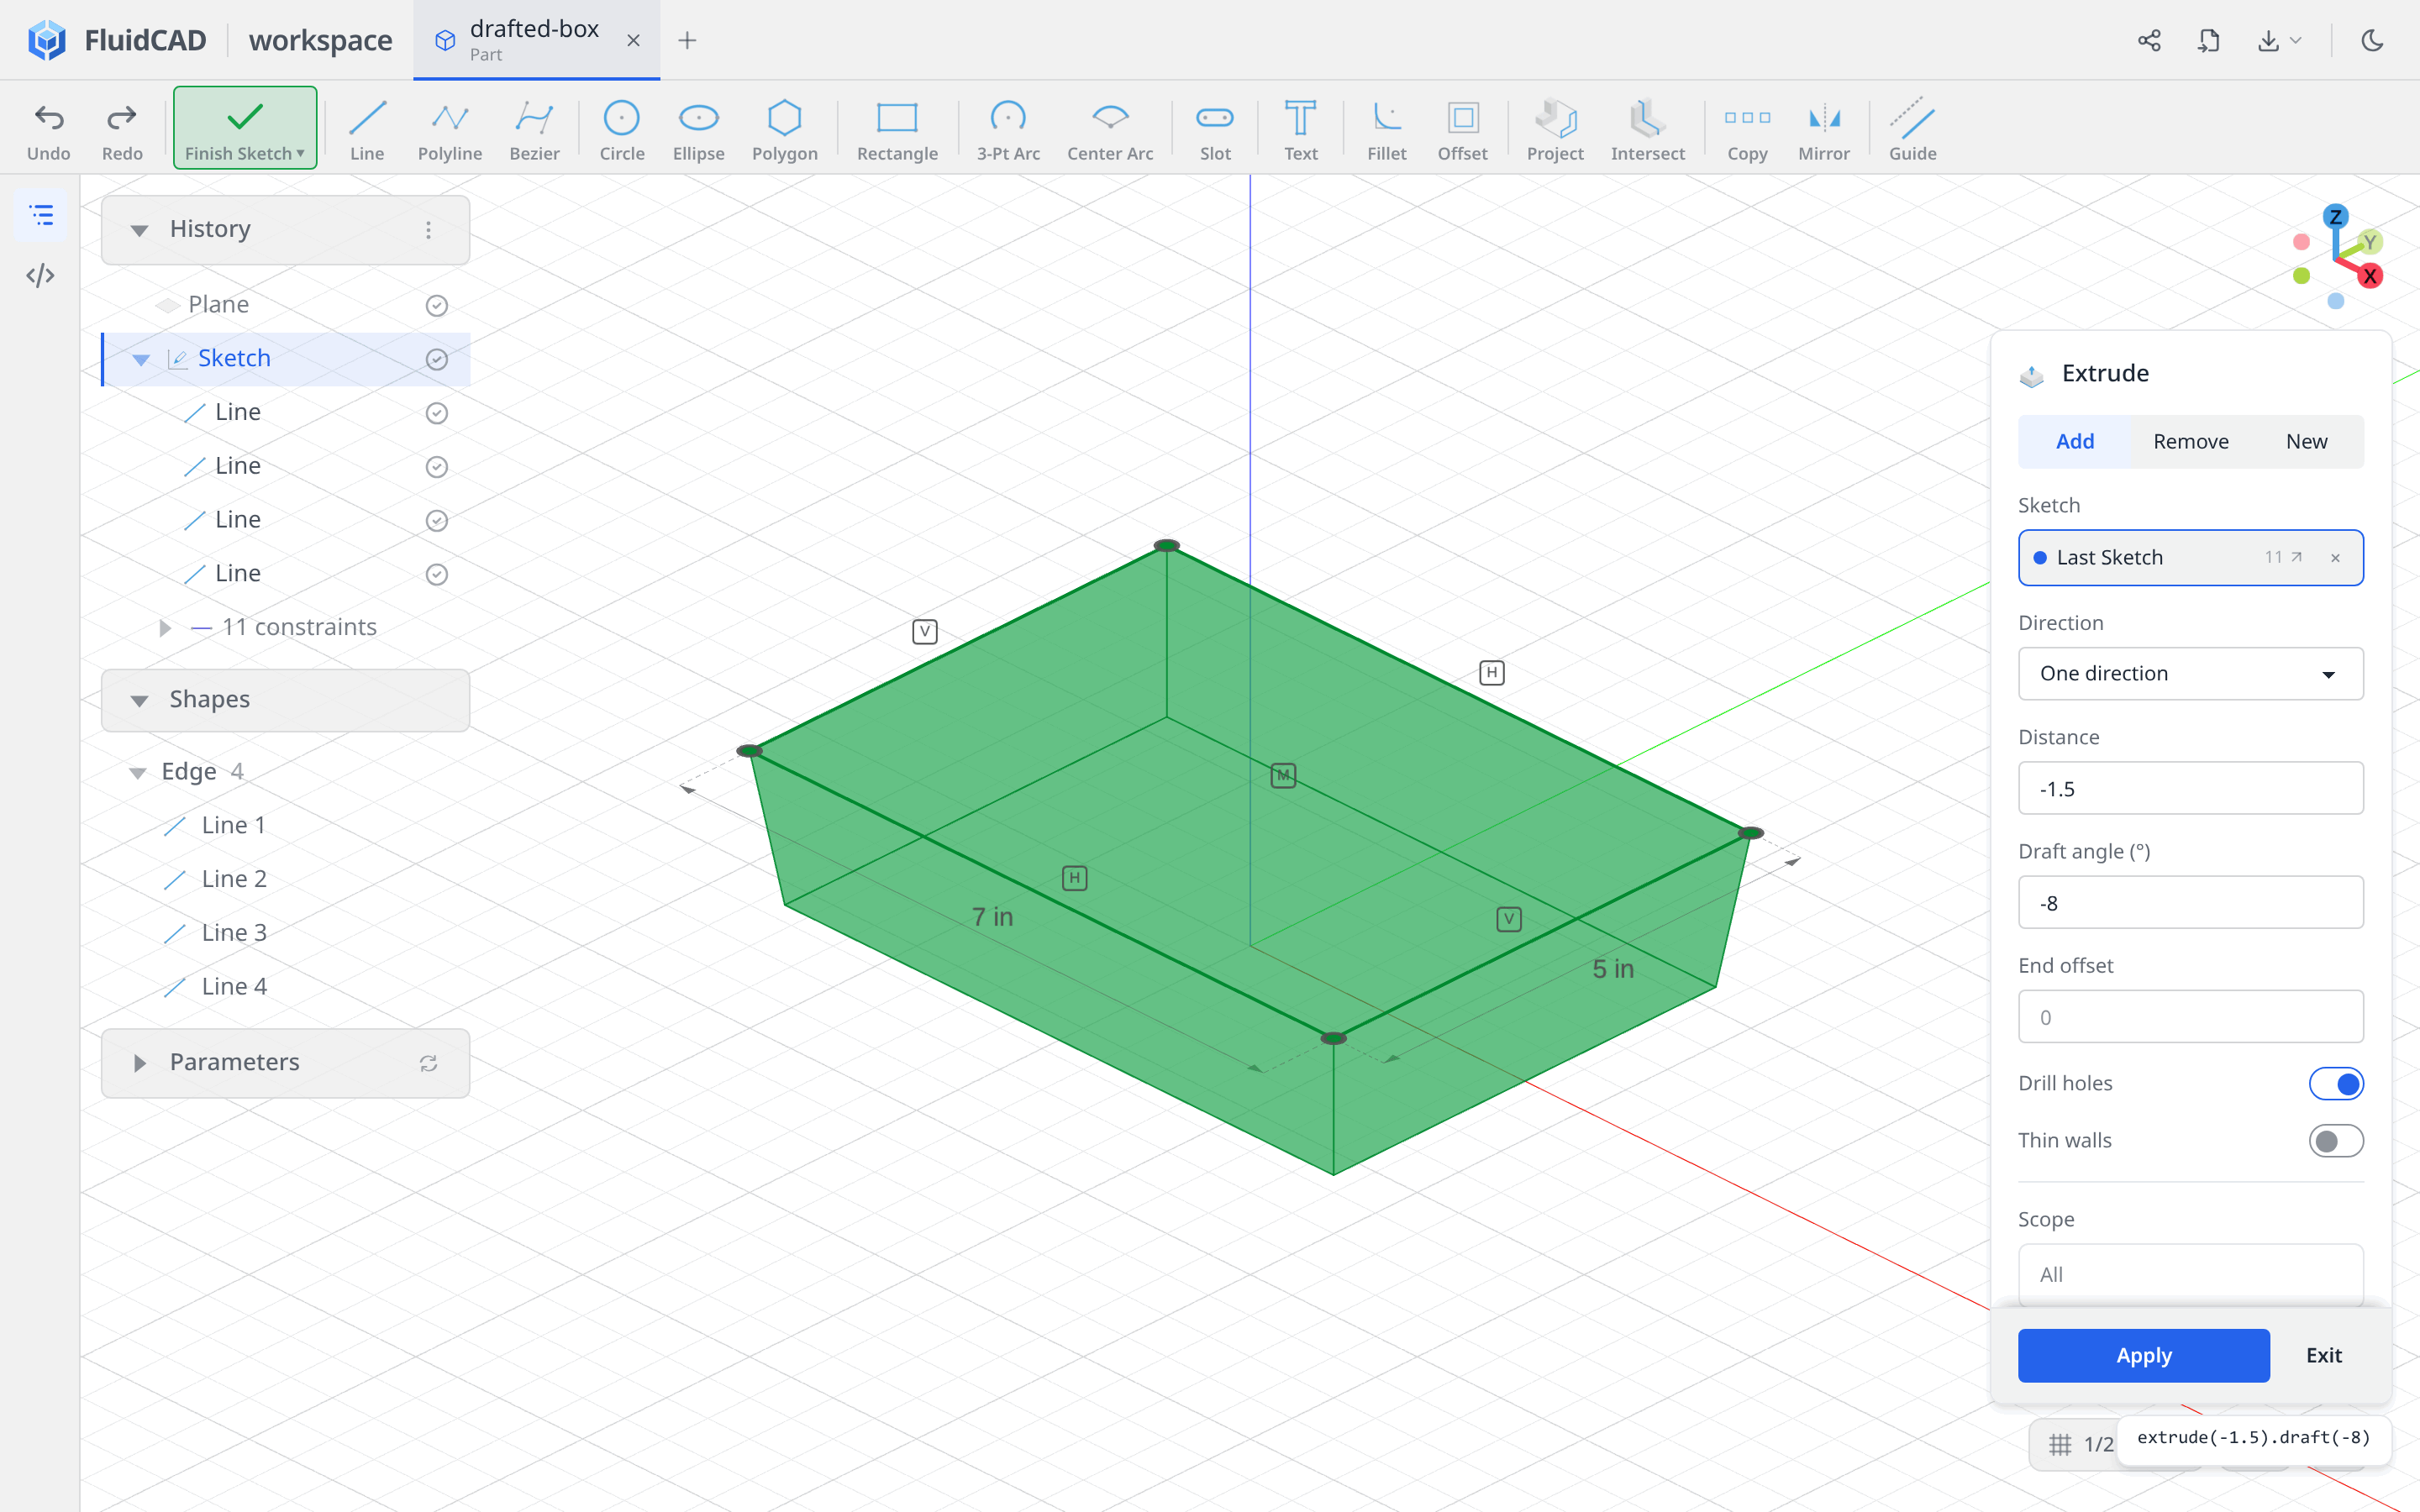Enable the Thin walls switch
This screenshot has width=2420, height=1512.
pos(2335,1140)
